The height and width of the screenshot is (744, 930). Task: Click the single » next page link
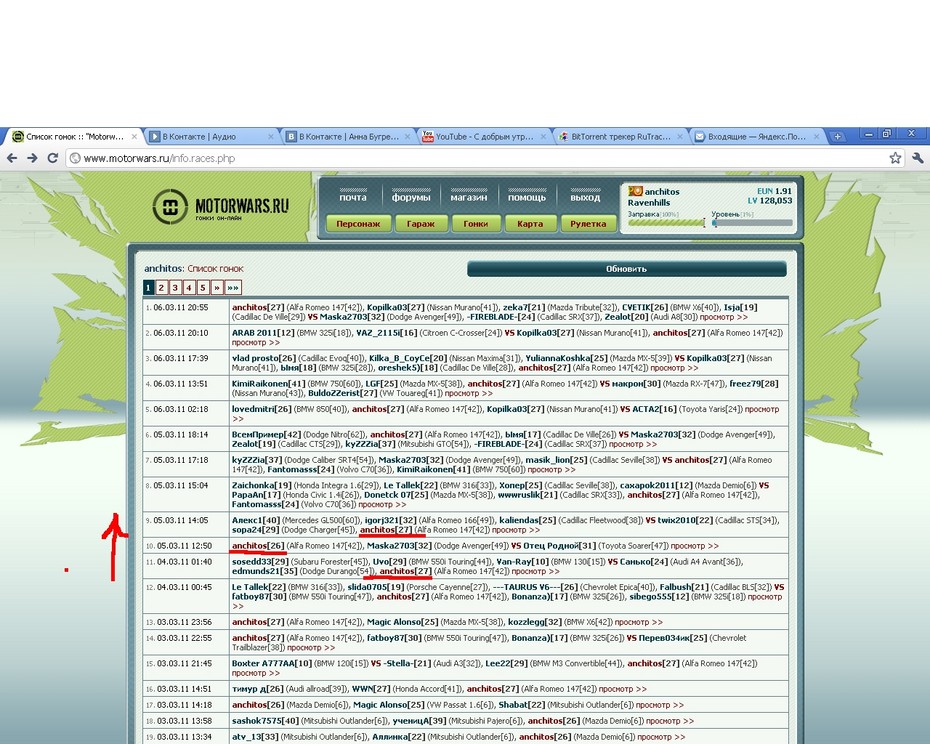click(216, 288)
